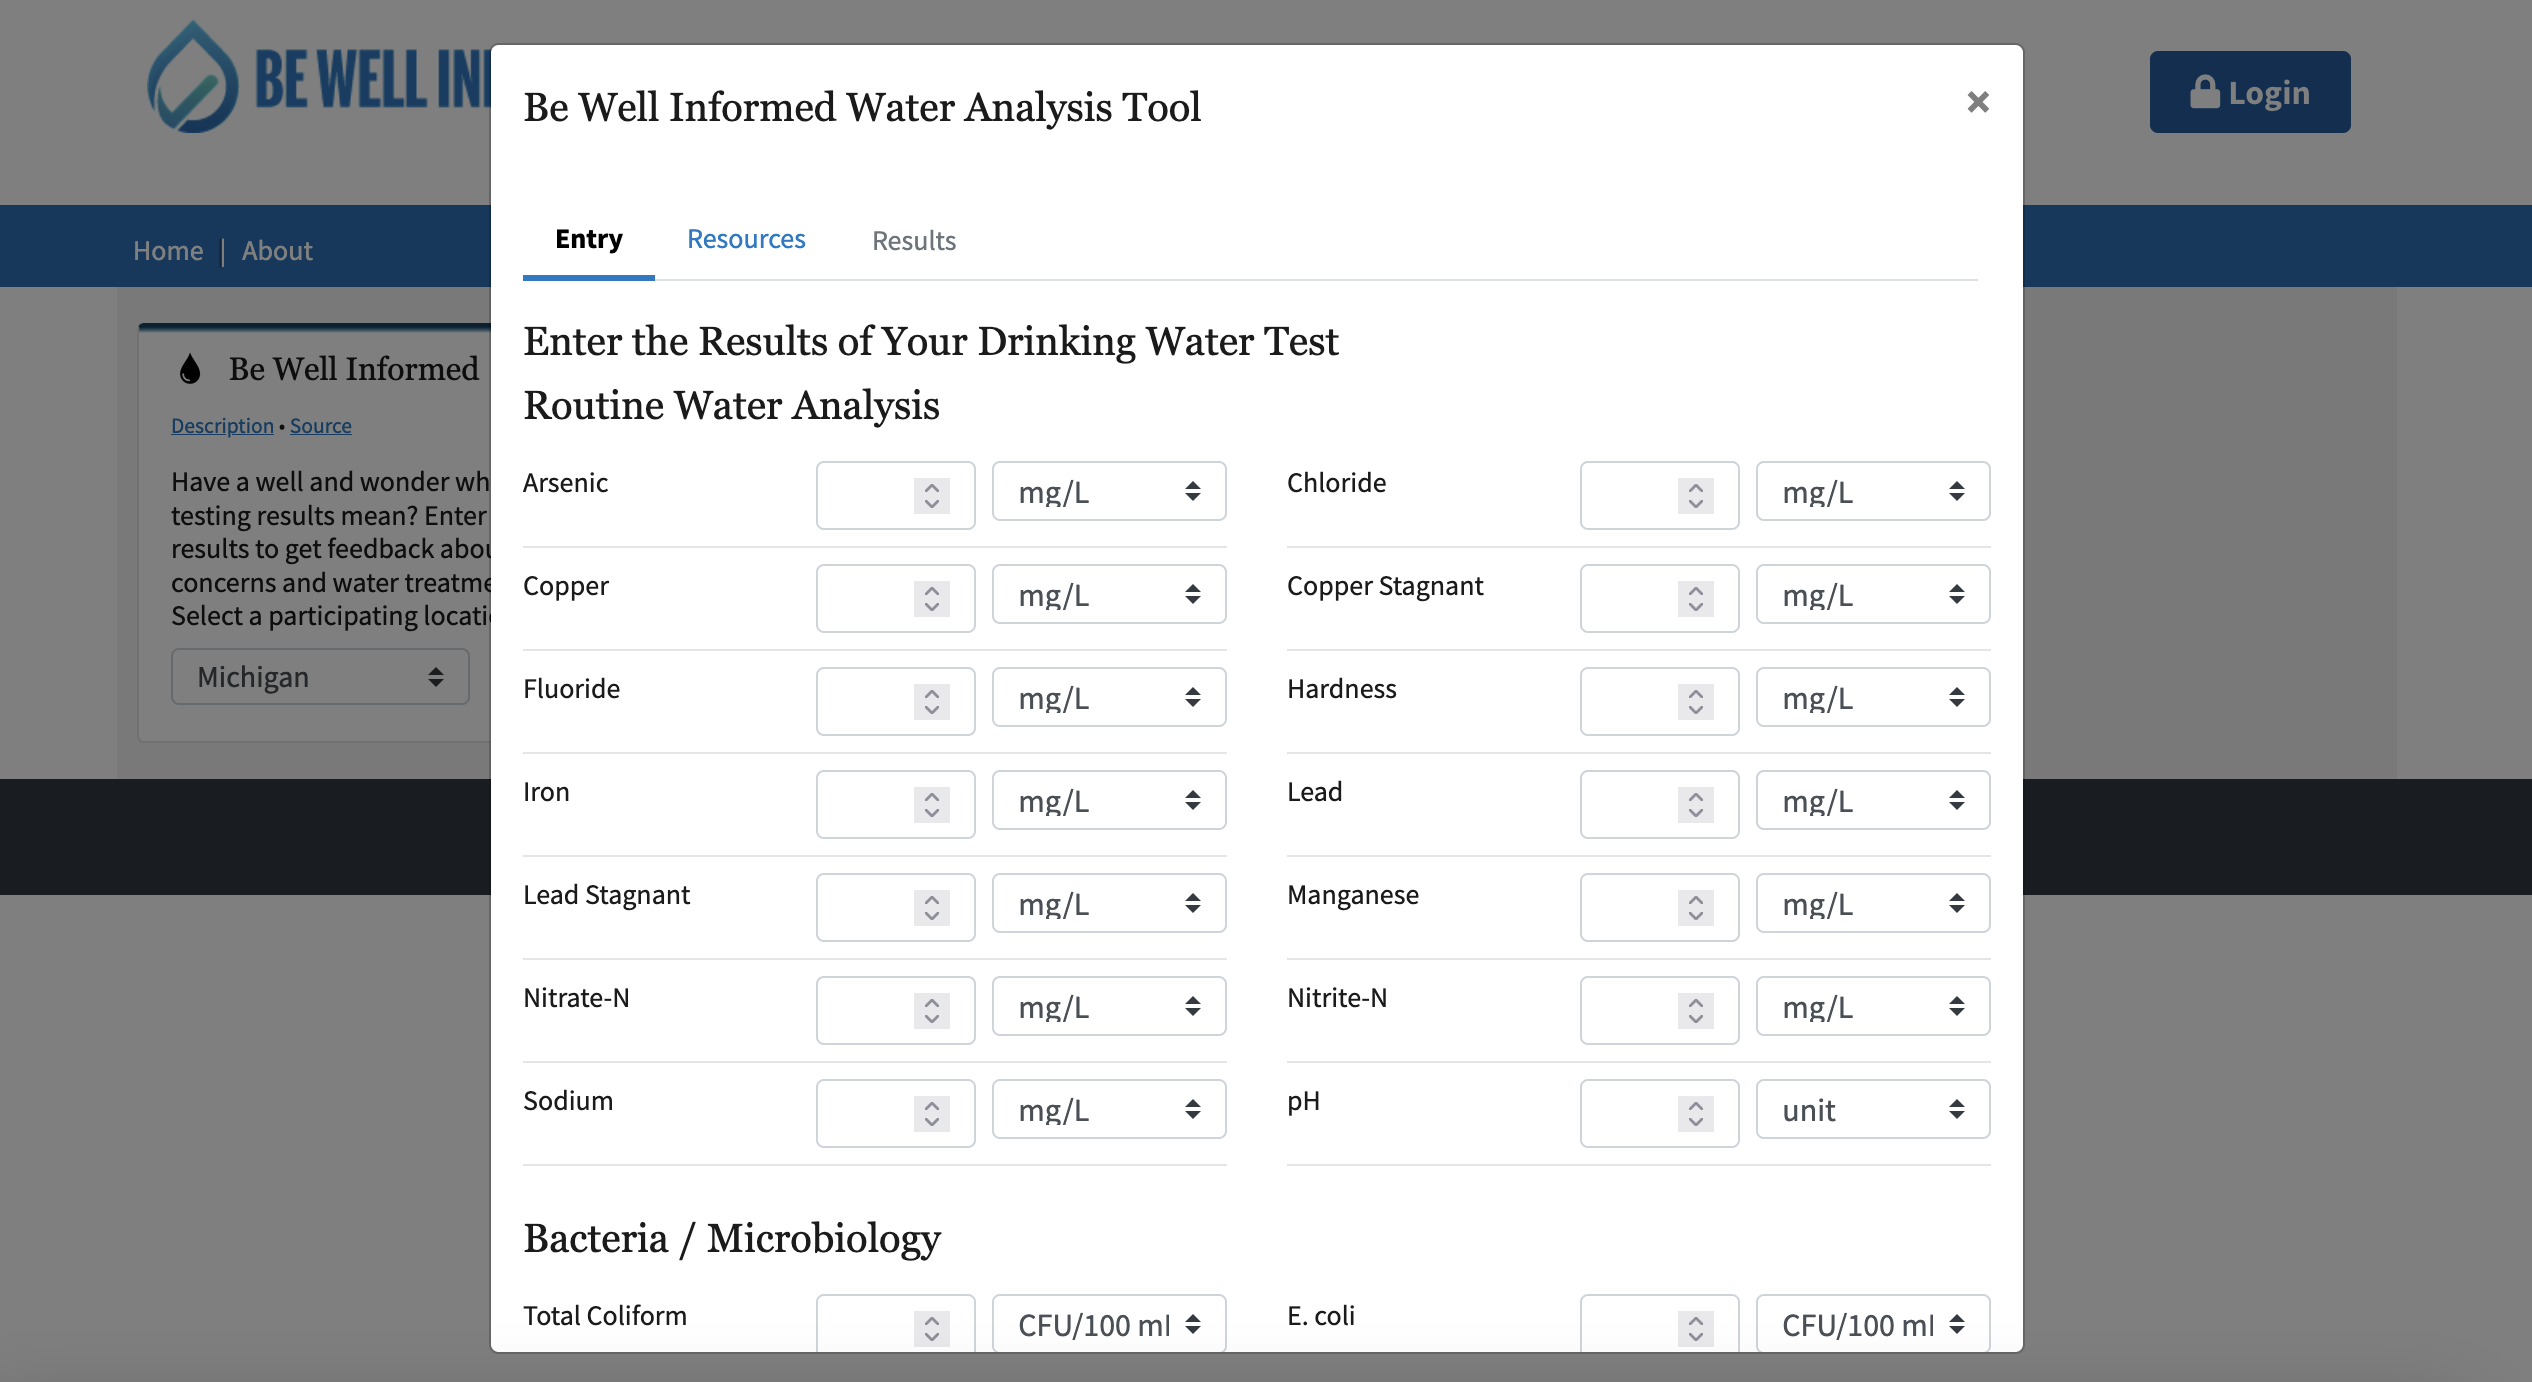
Task: Switch to the Resources tab
Action: point(746,239)
